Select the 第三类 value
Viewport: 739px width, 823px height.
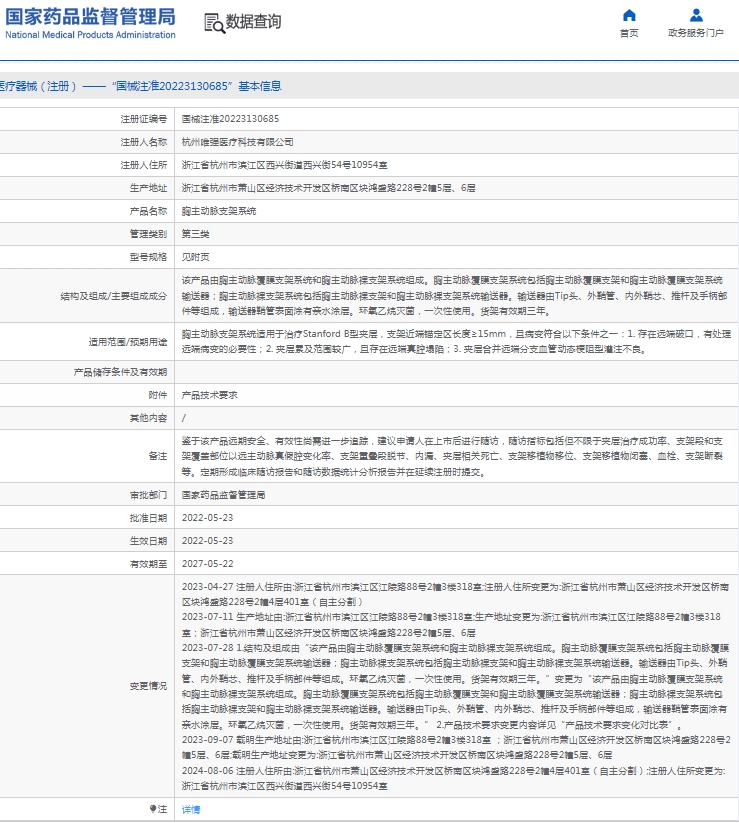click(x=195, y=234)
